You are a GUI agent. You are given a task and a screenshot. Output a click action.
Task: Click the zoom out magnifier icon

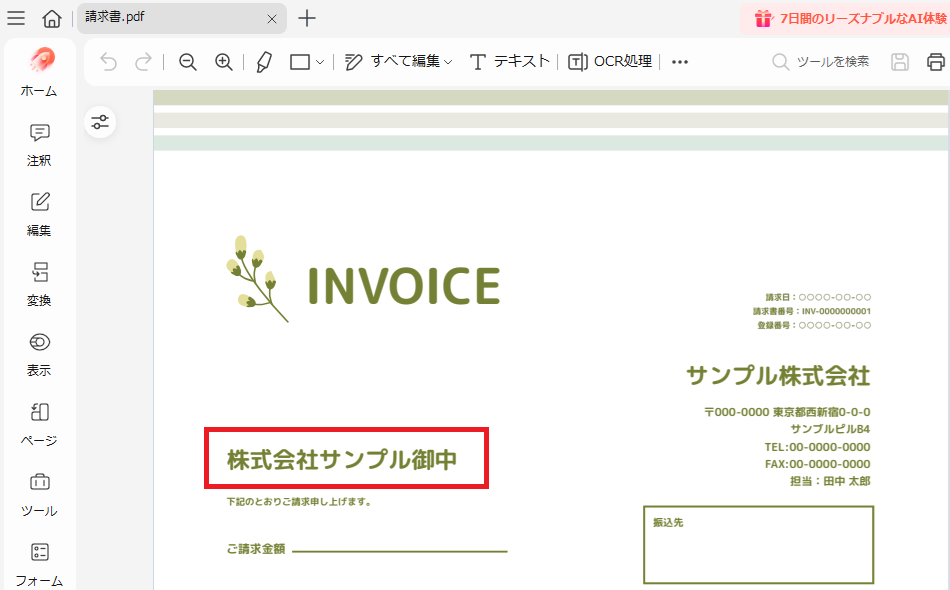[x=187, y=61]
